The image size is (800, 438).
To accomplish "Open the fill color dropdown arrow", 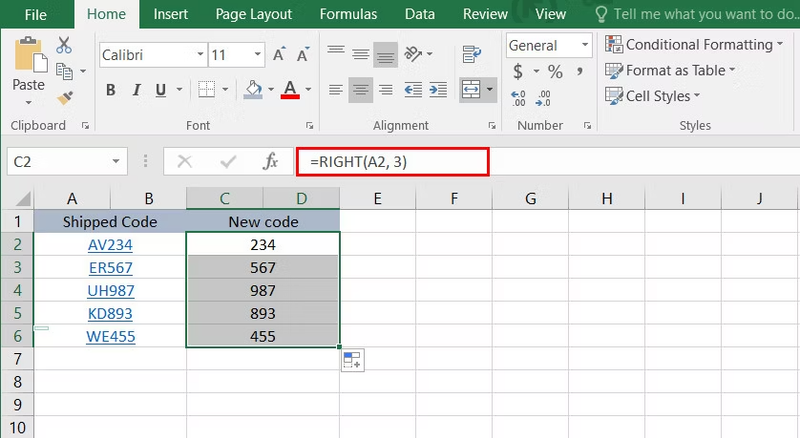I will 271,90.
